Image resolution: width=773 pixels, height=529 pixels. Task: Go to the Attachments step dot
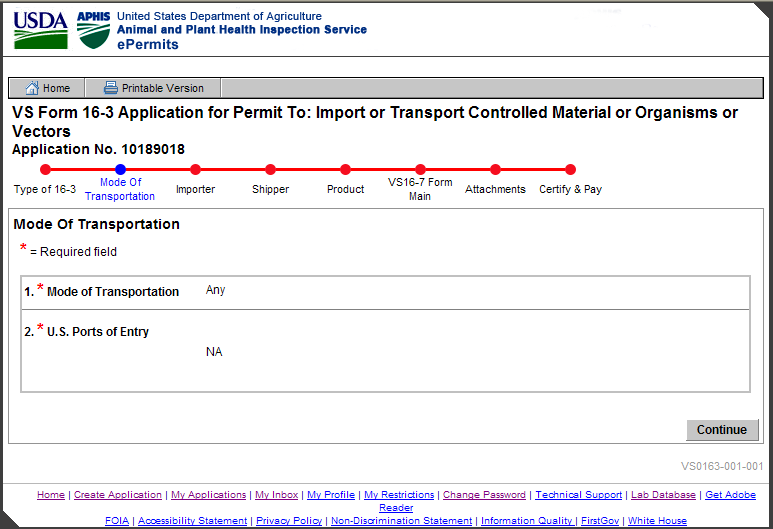click(495, 170)
